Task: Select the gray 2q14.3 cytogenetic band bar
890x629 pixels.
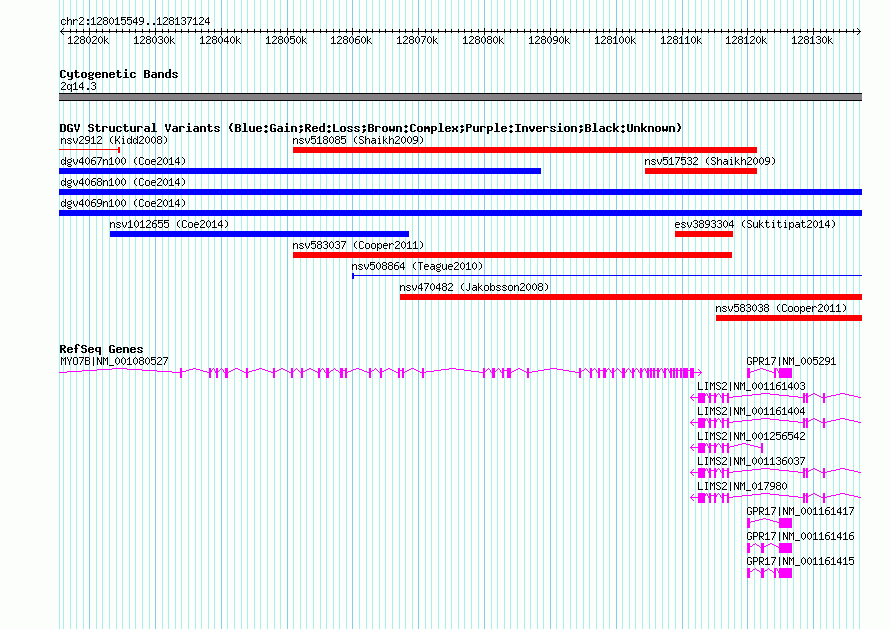Action: (x=460, y=97)
